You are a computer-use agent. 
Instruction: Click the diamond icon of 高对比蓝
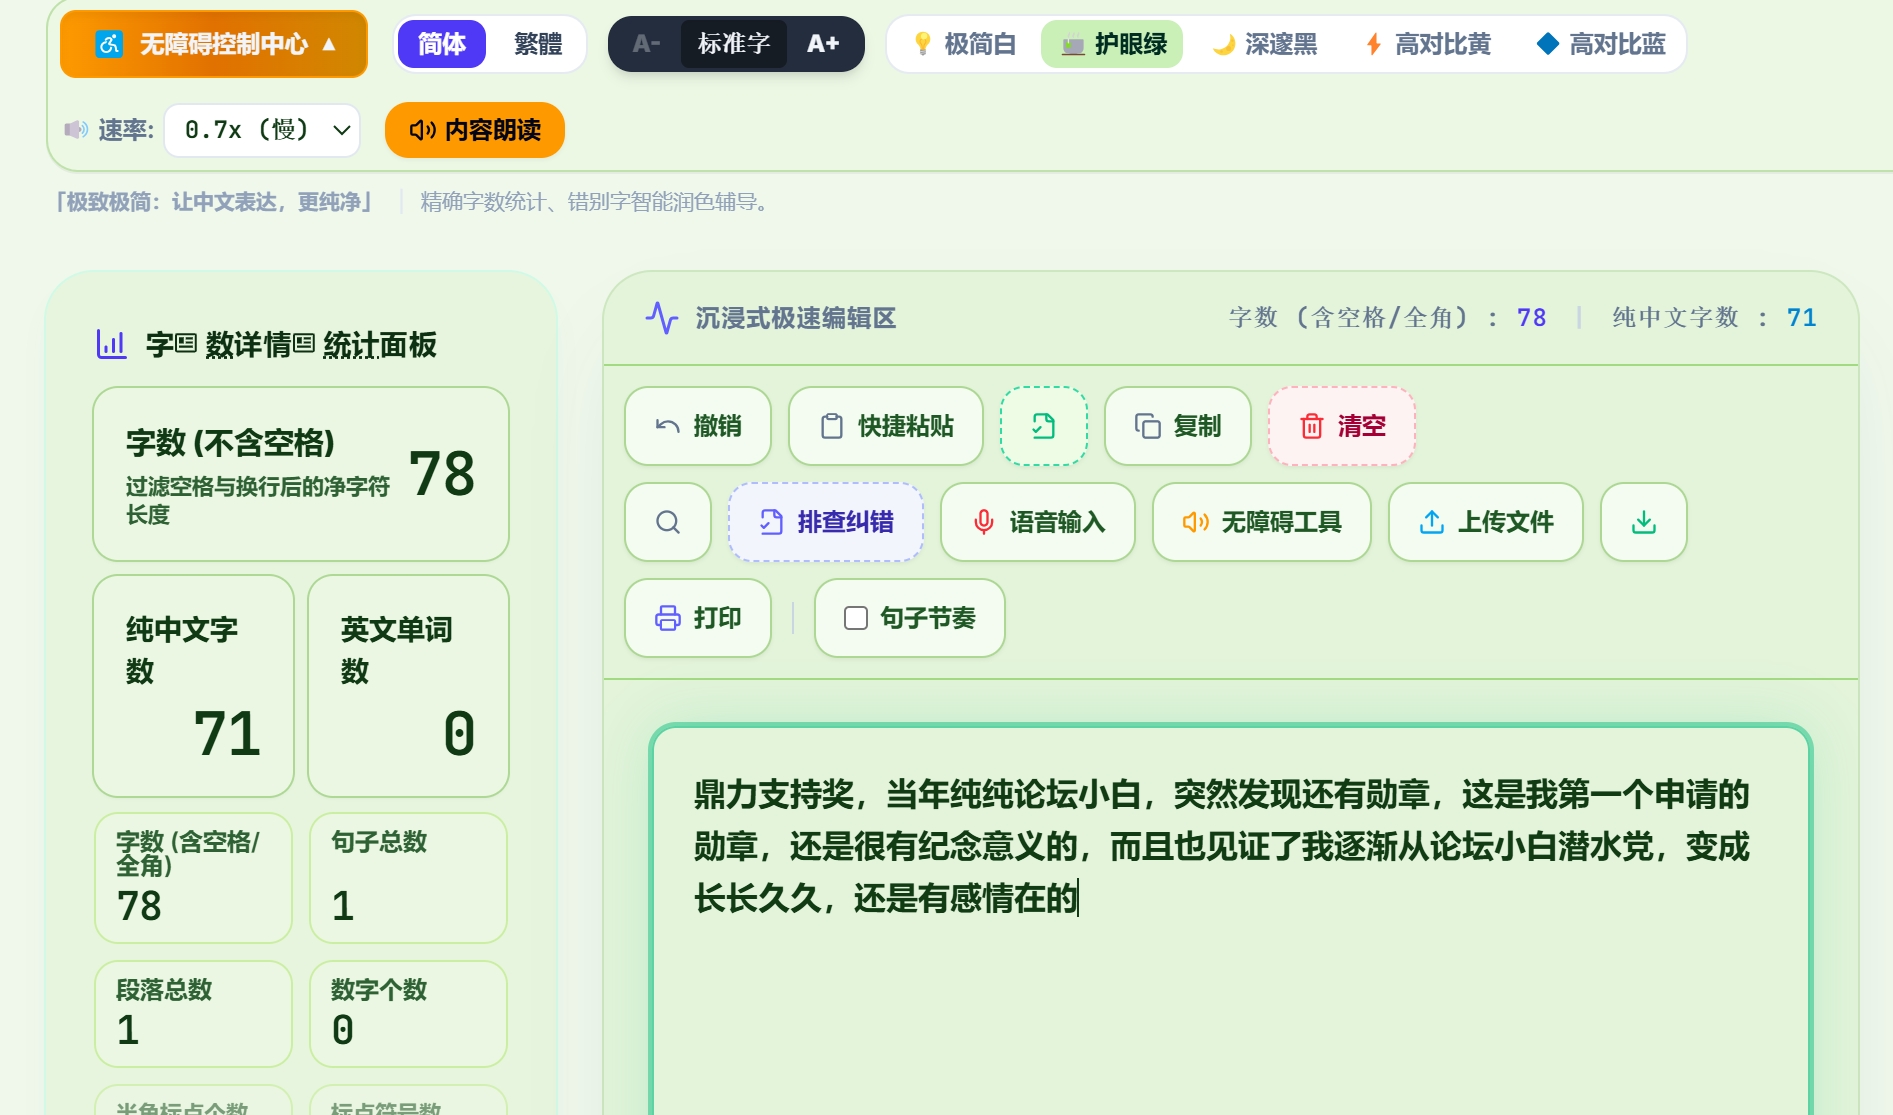(x=1548, y=44)
